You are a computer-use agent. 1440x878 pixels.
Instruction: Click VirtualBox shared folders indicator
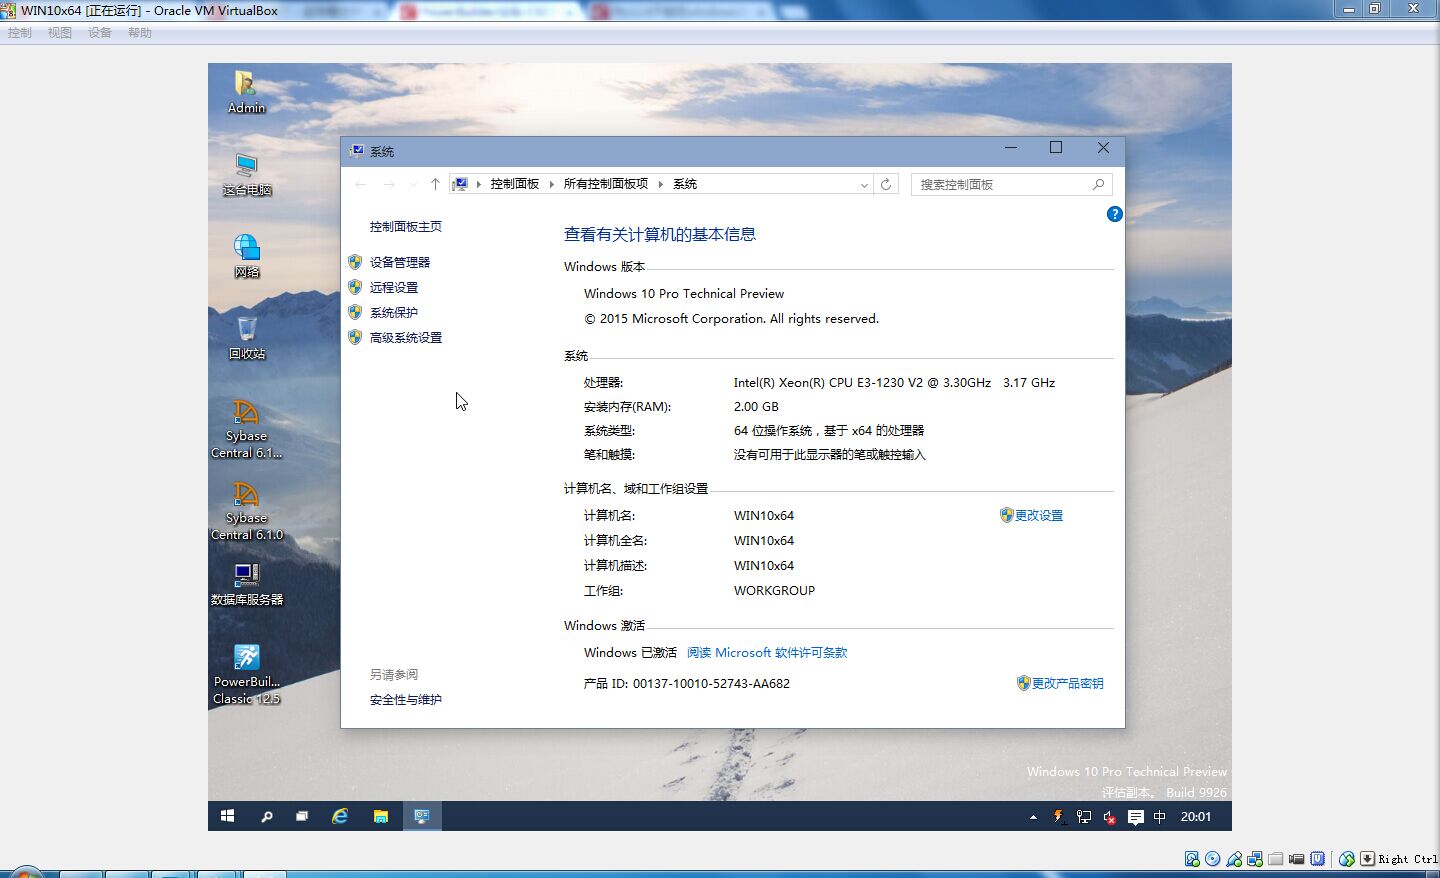pos(1275,859)
